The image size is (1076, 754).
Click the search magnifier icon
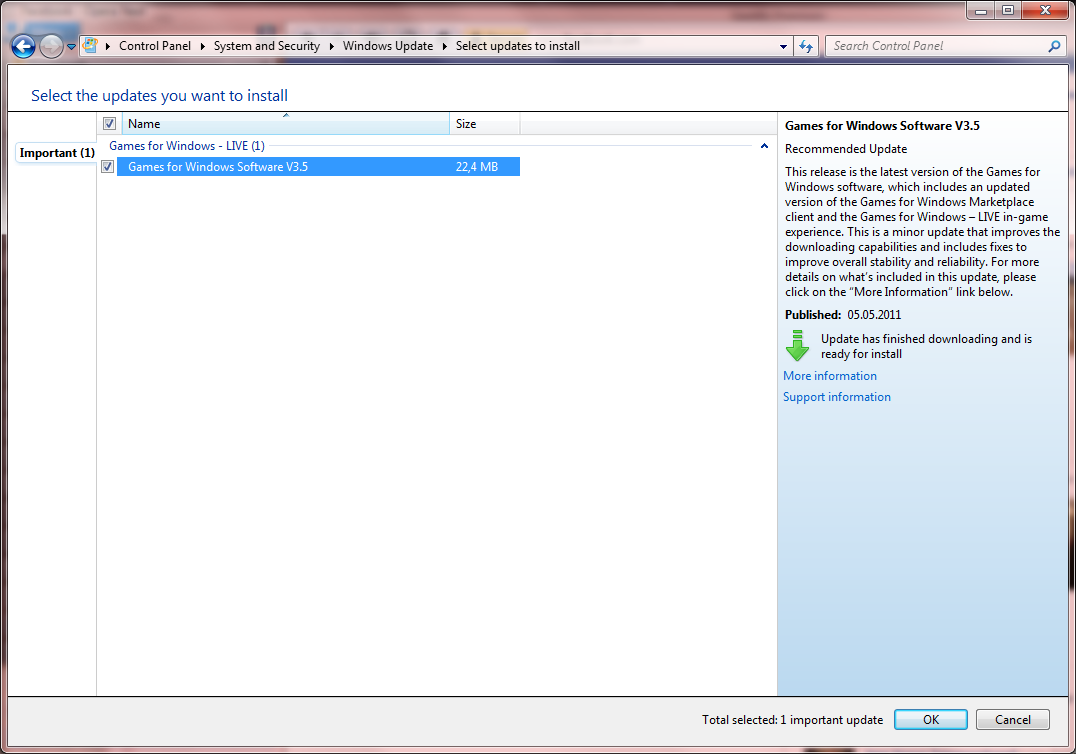coord(1055,46)
